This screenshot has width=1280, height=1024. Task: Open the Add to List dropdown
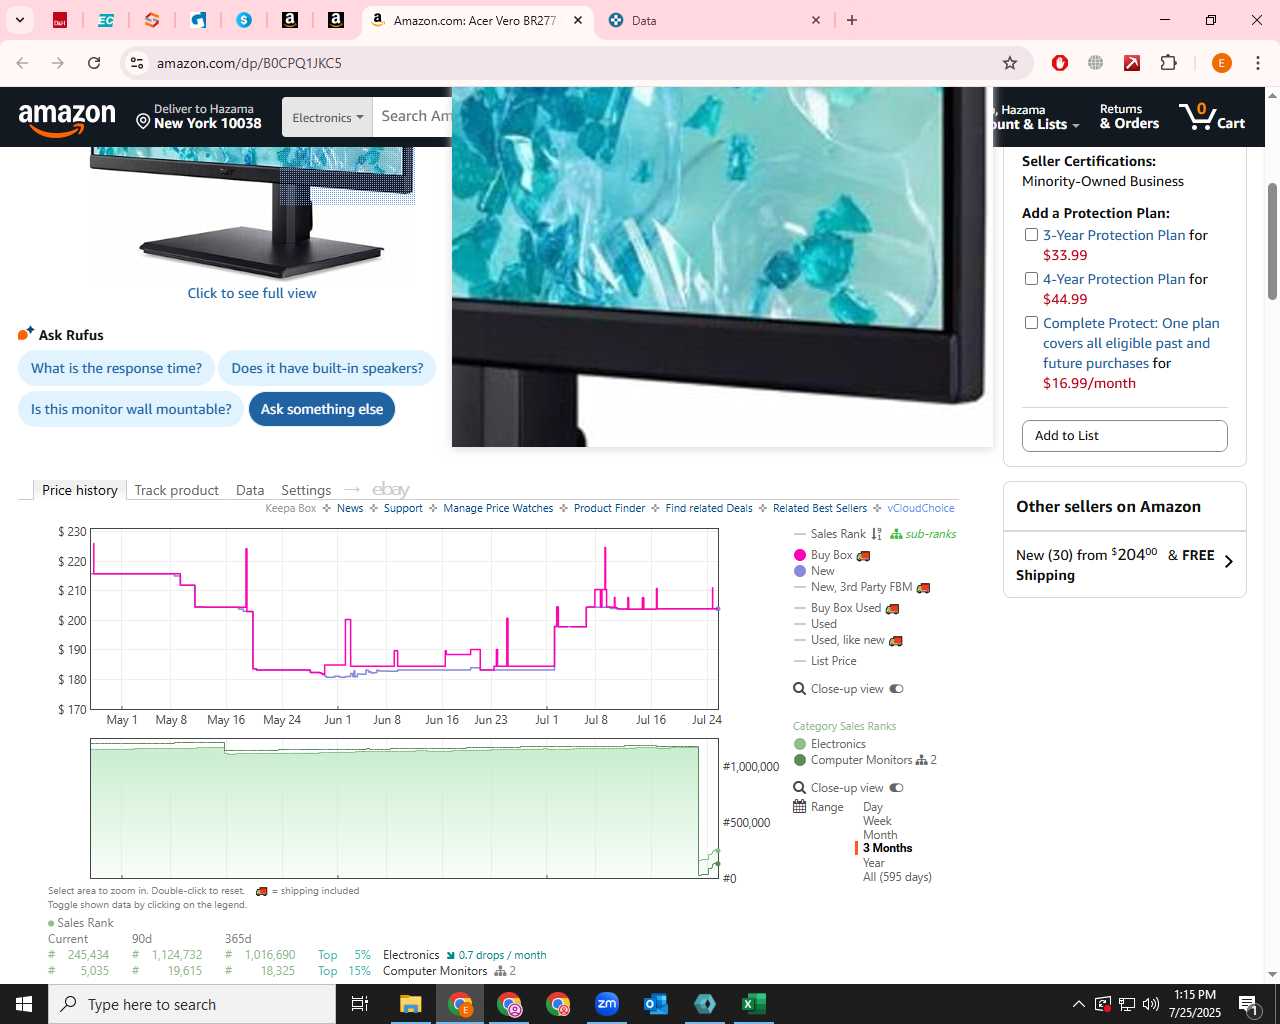click(x=1124, y=436)
